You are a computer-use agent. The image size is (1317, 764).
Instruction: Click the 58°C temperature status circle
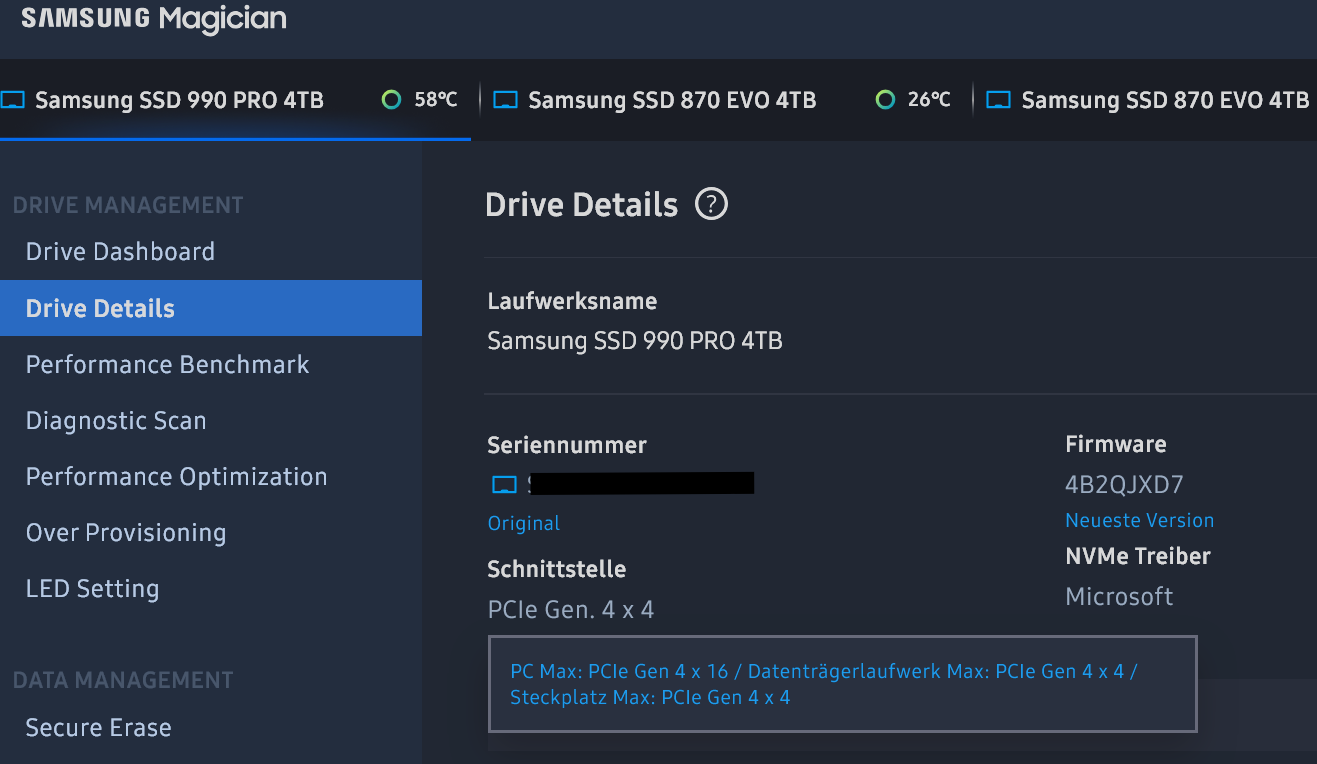(391, 100)
